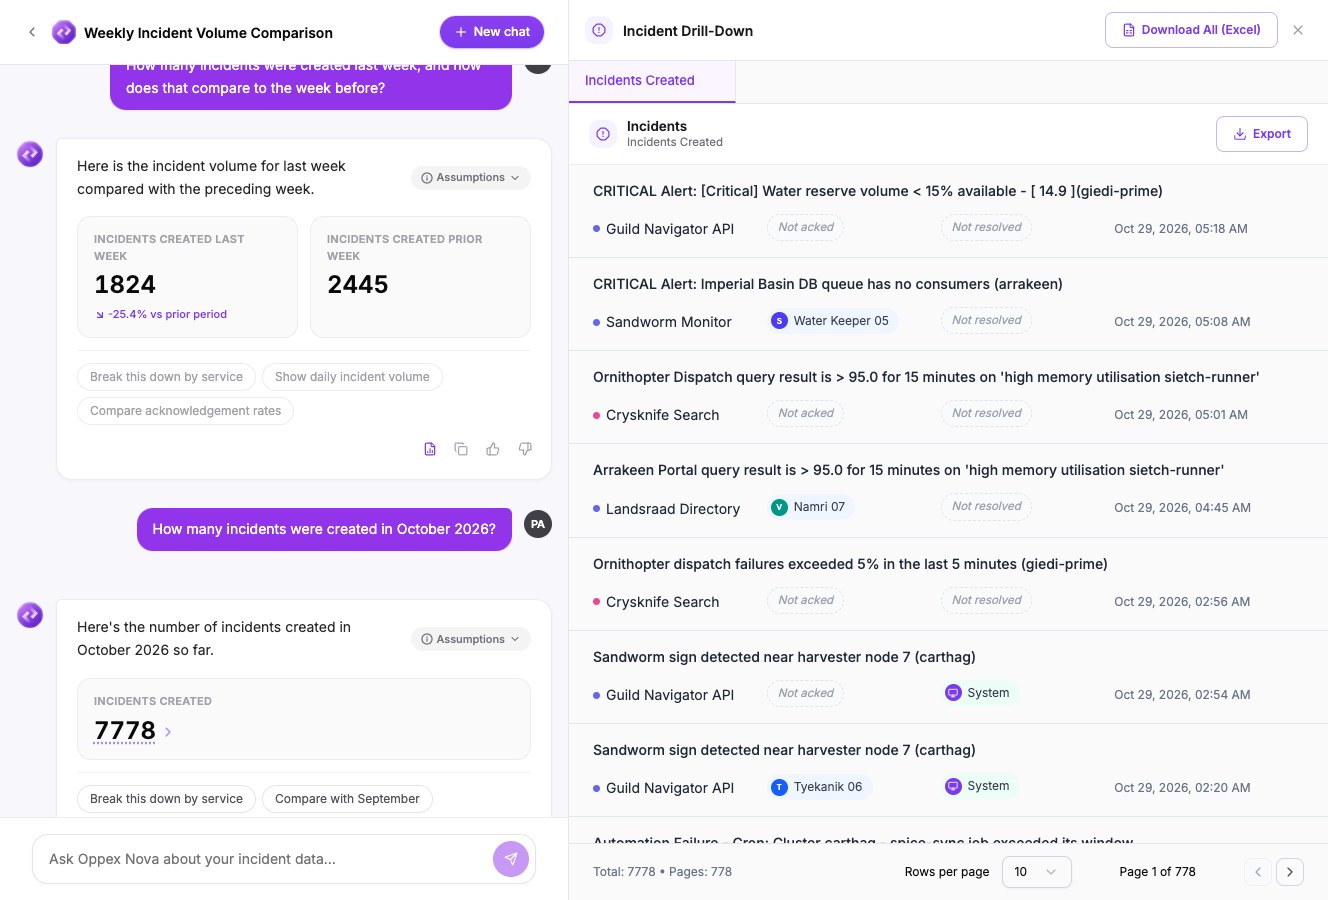Click System badge on the 02:20 AM incident

pyautogui.click(x=978, y=786)
